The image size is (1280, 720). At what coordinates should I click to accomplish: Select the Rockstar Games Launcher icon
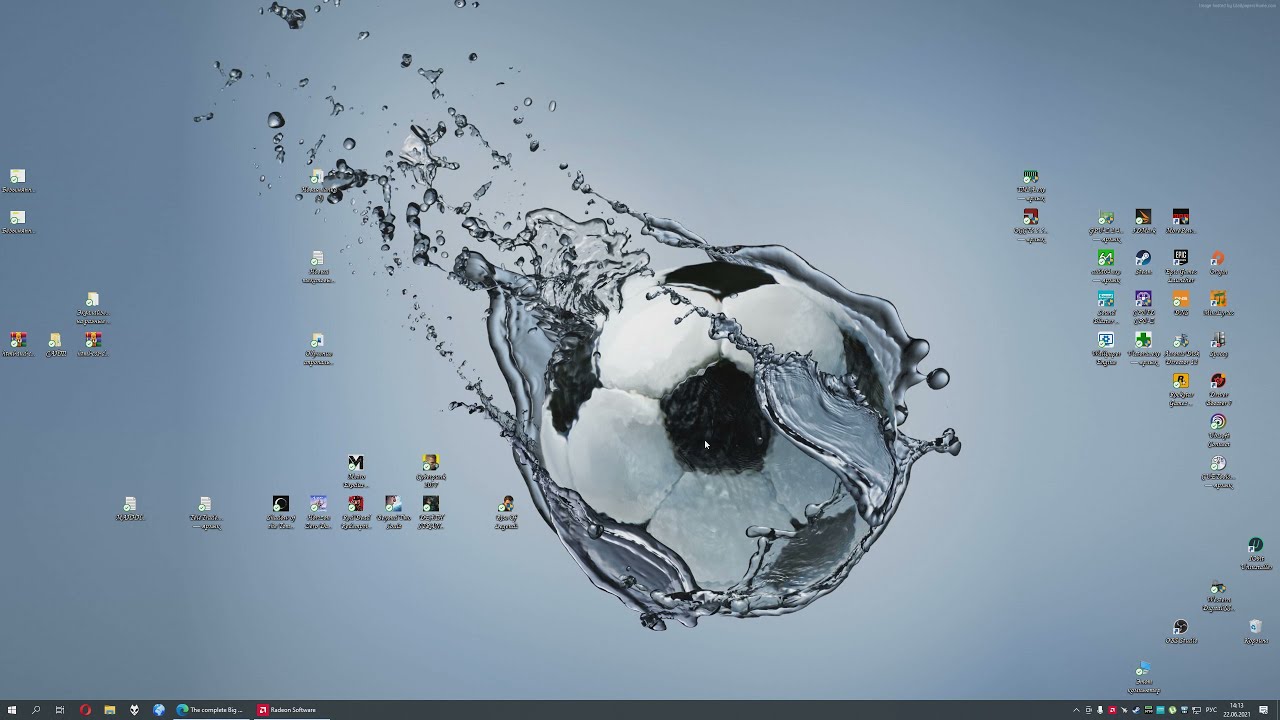pos(1180,389)
